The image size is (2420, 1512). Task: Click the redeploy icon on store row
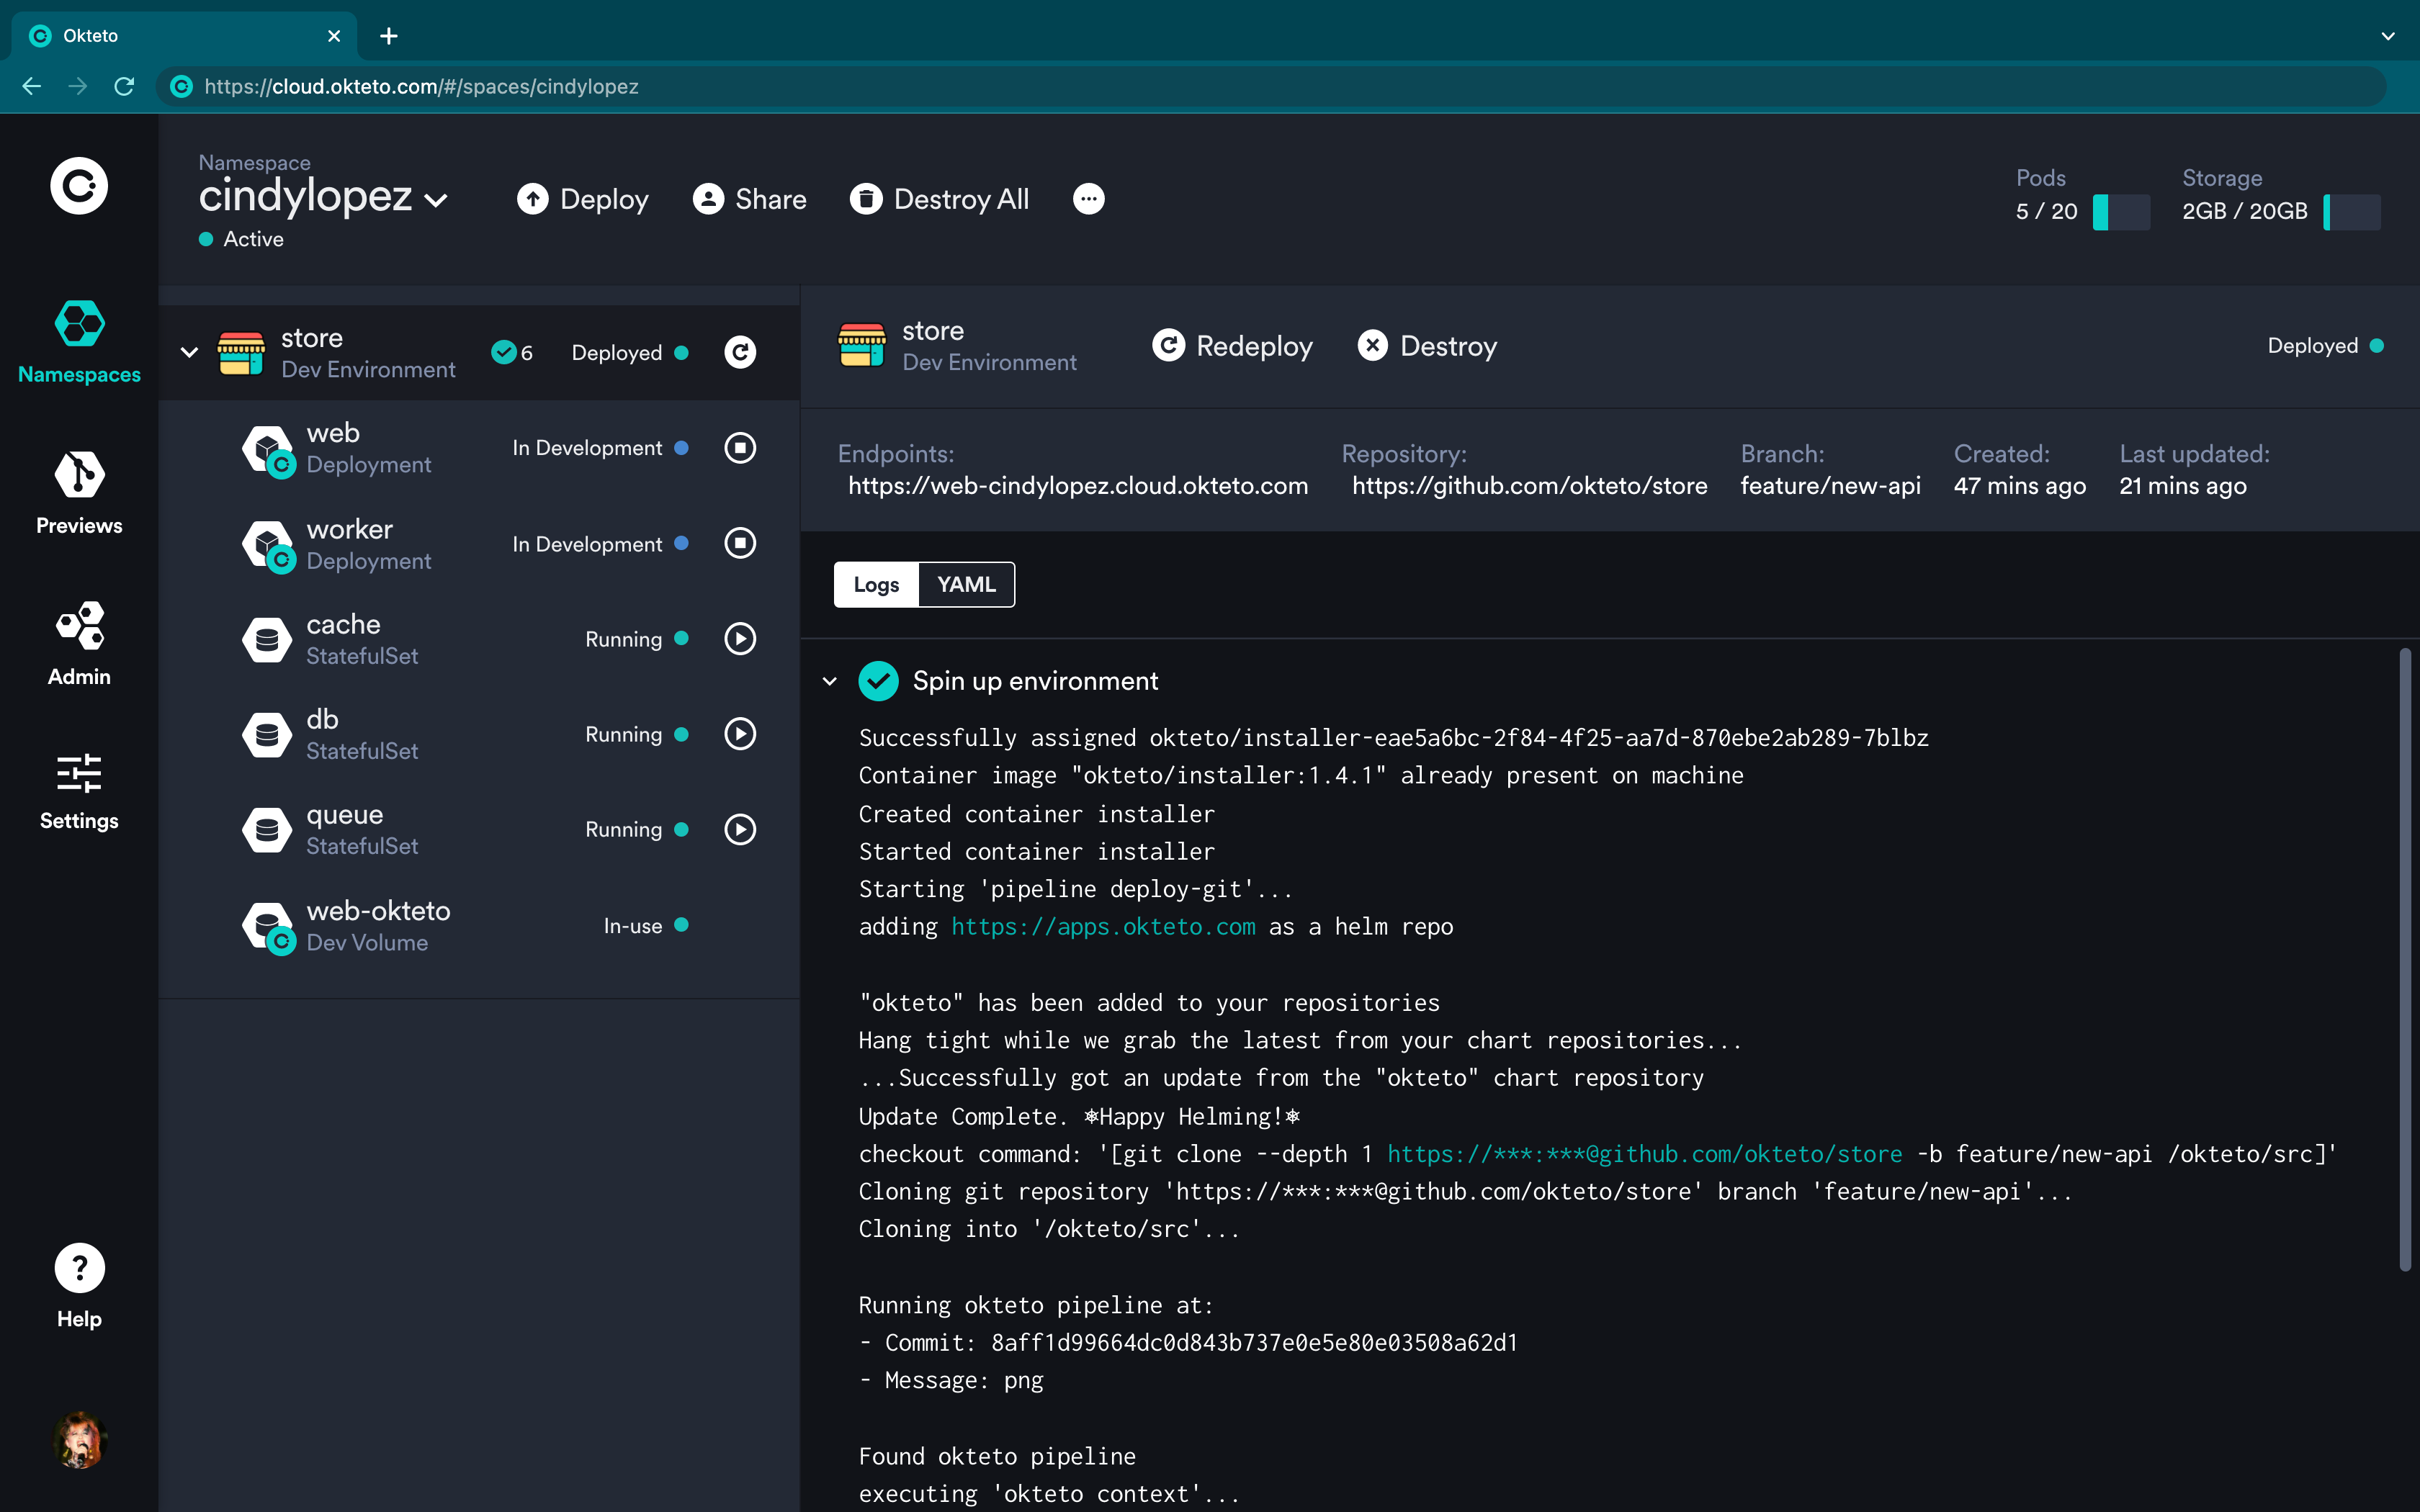(740, 352)
